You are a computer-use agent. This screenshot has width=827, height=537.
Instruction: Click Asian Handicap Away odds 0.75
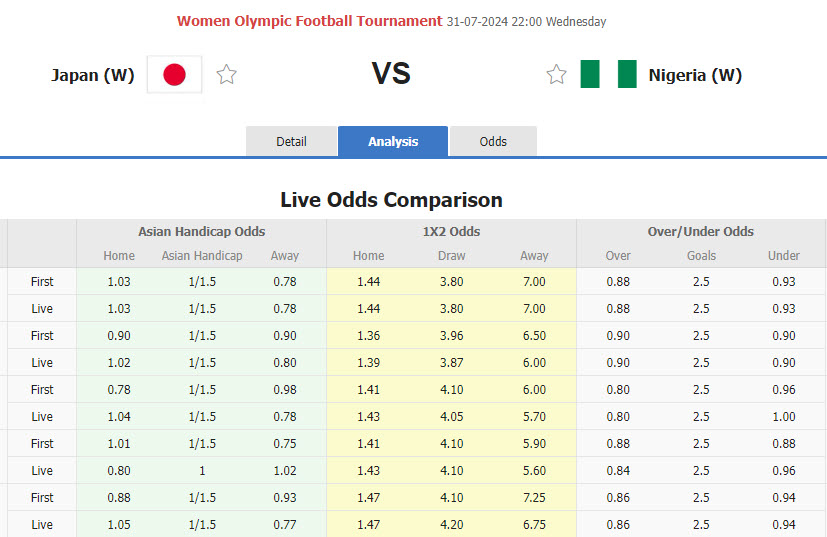285,443
